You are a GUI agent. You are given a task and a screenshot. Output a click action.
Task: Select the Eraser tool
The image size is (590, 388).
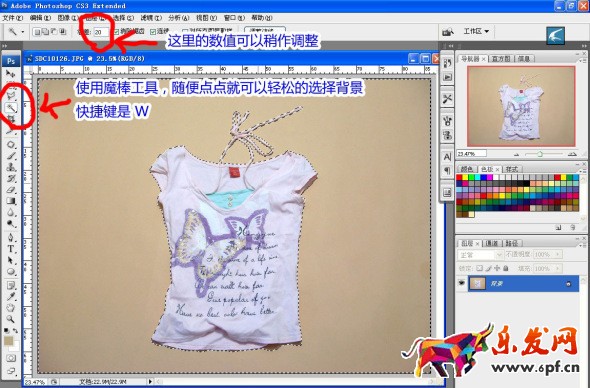[x=11, y=190]
